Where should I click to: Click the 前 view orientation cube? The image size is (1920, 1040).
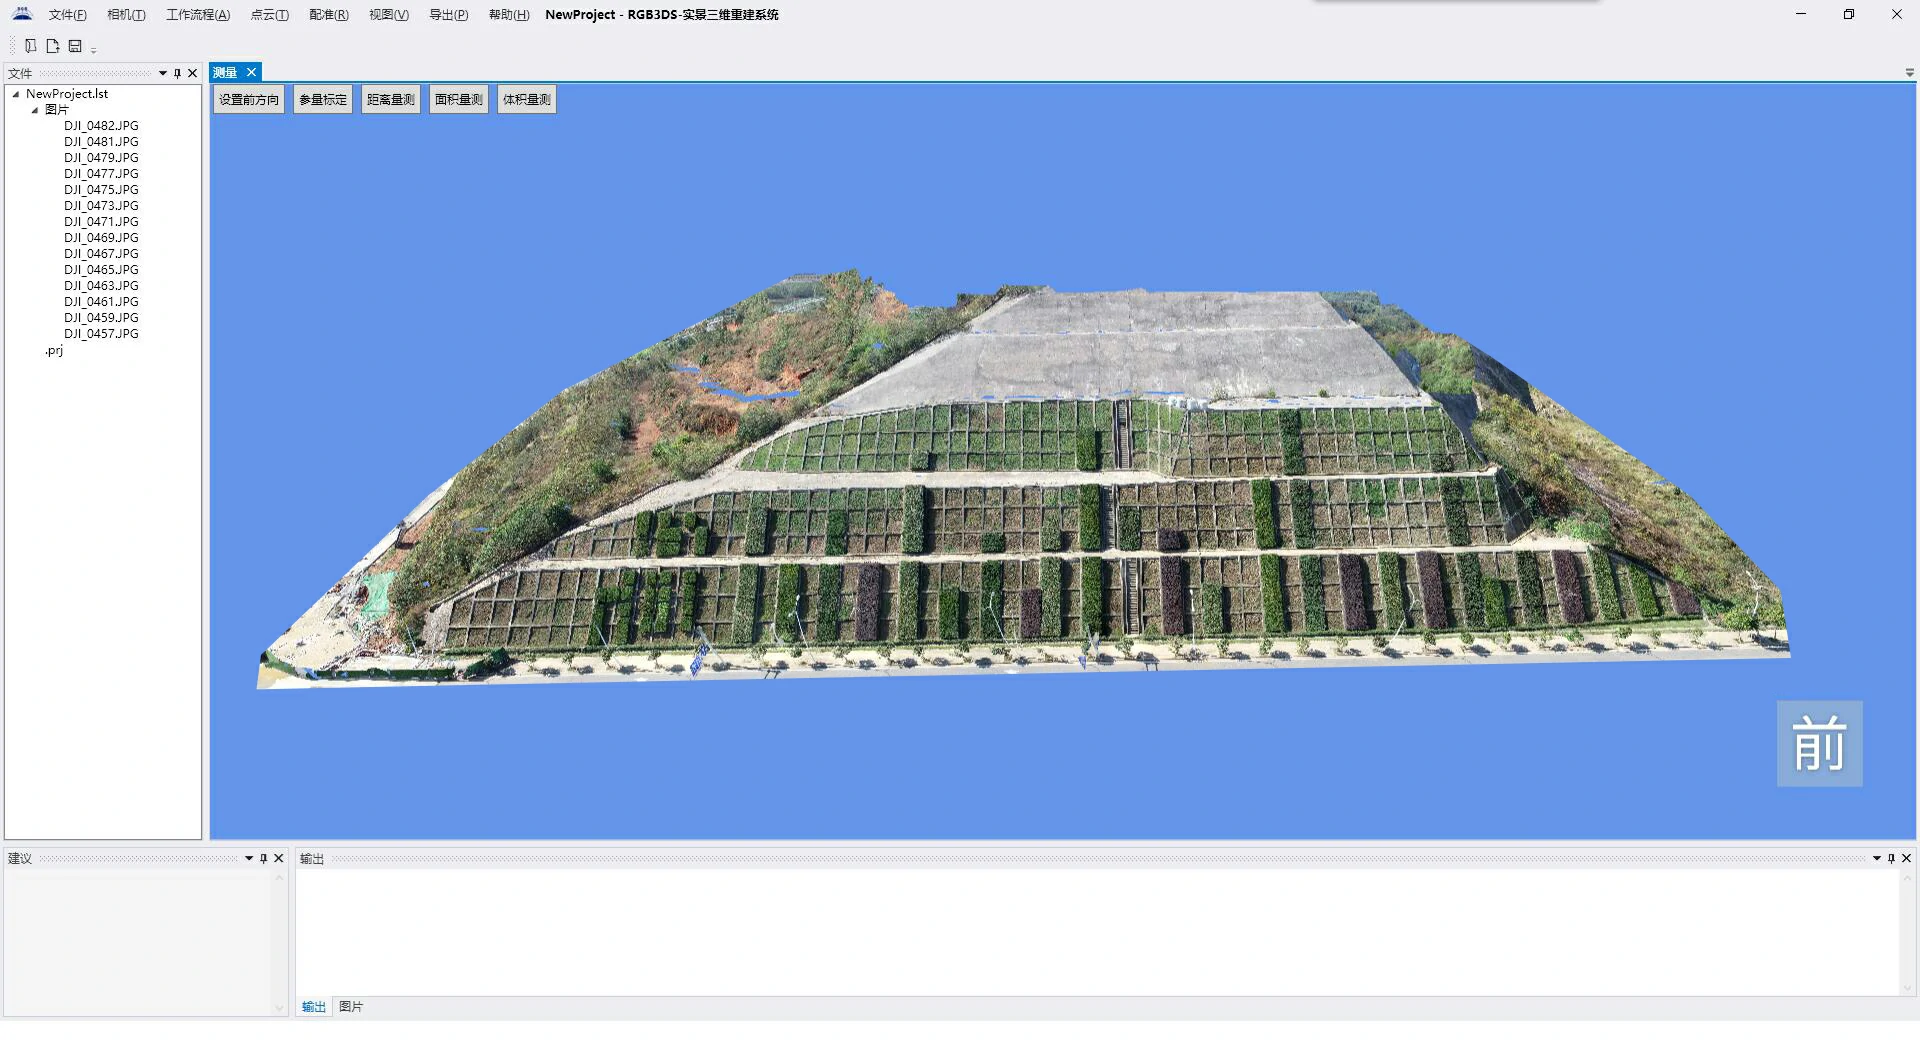tap(1819, 743)
